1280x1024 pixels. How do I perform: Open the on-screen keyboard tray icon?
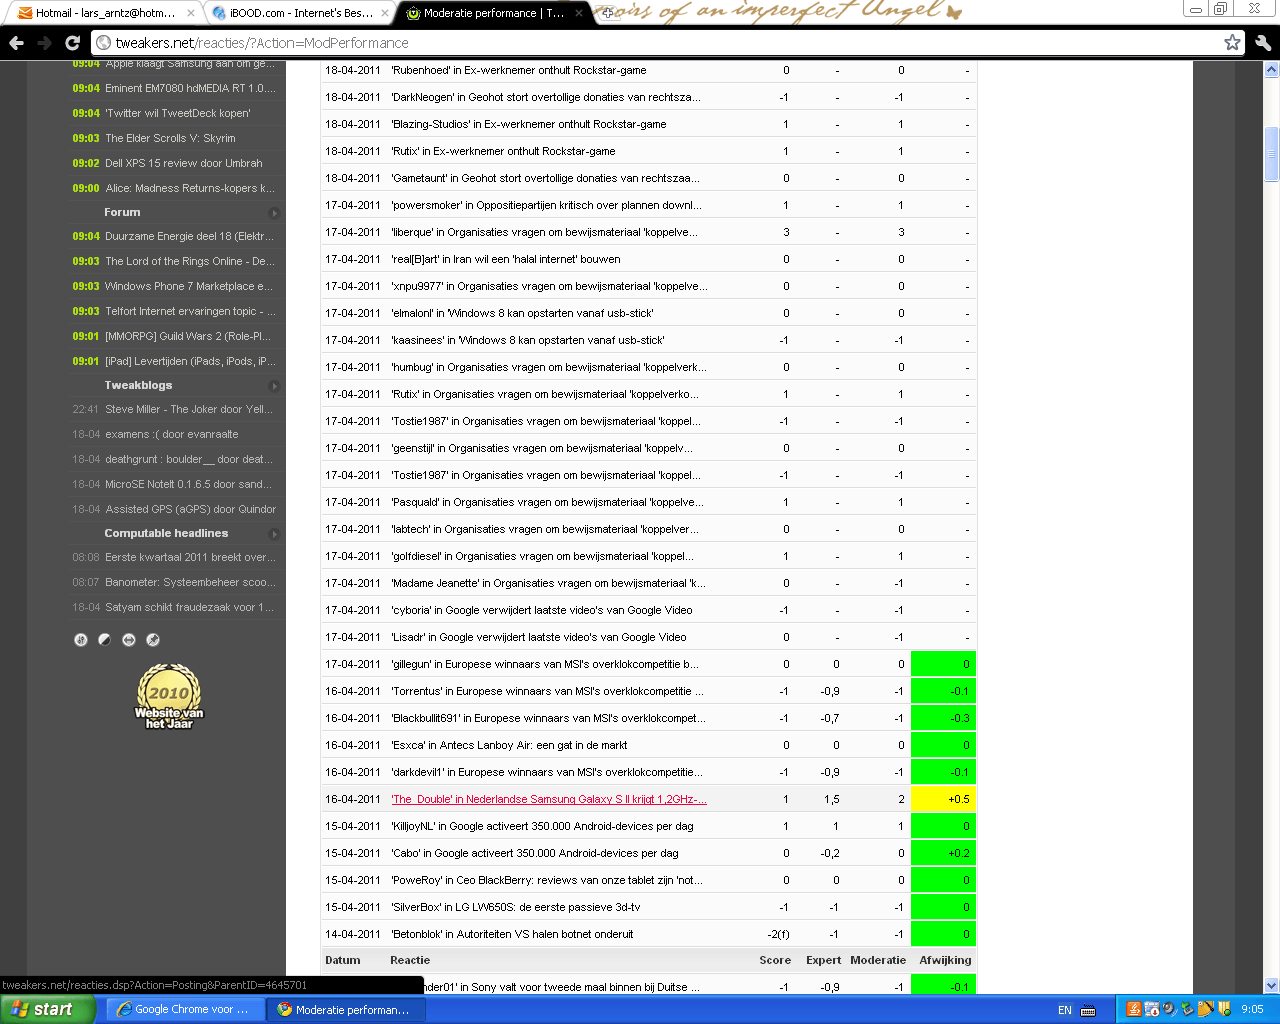pyautogui.click(x=1089, y=1010)
